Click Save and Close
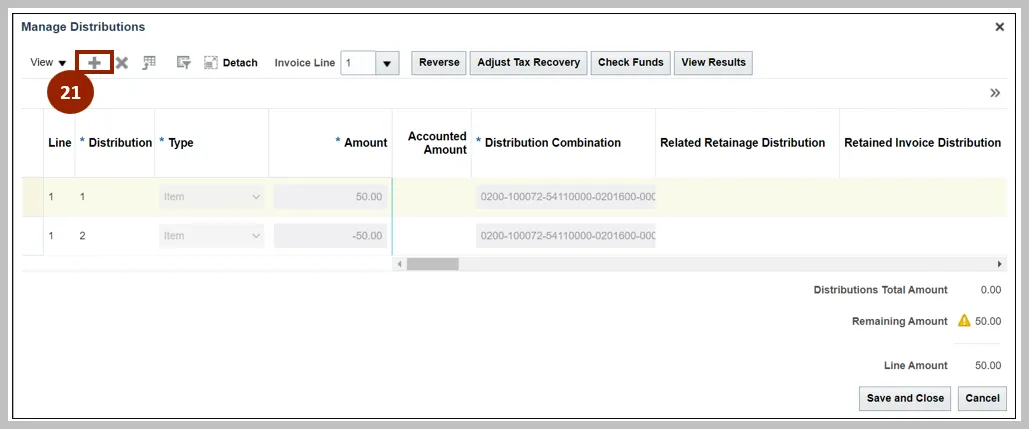This screenshot has width=1029, height=429. point(905,398)
